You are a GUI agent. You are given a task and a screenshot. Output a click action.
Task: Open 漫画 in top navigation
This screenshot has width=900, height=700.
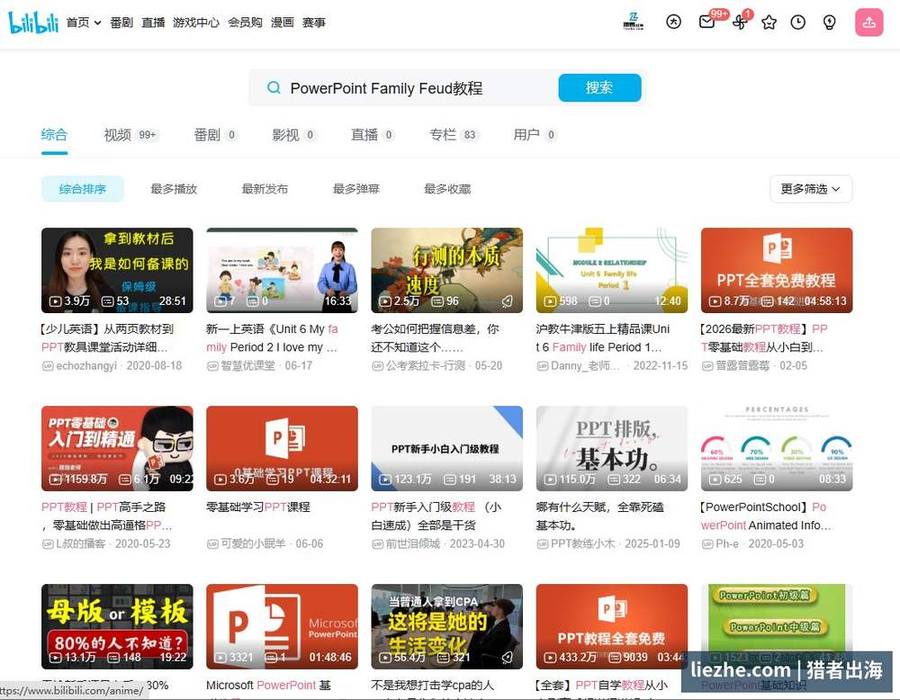pos(282,22)
